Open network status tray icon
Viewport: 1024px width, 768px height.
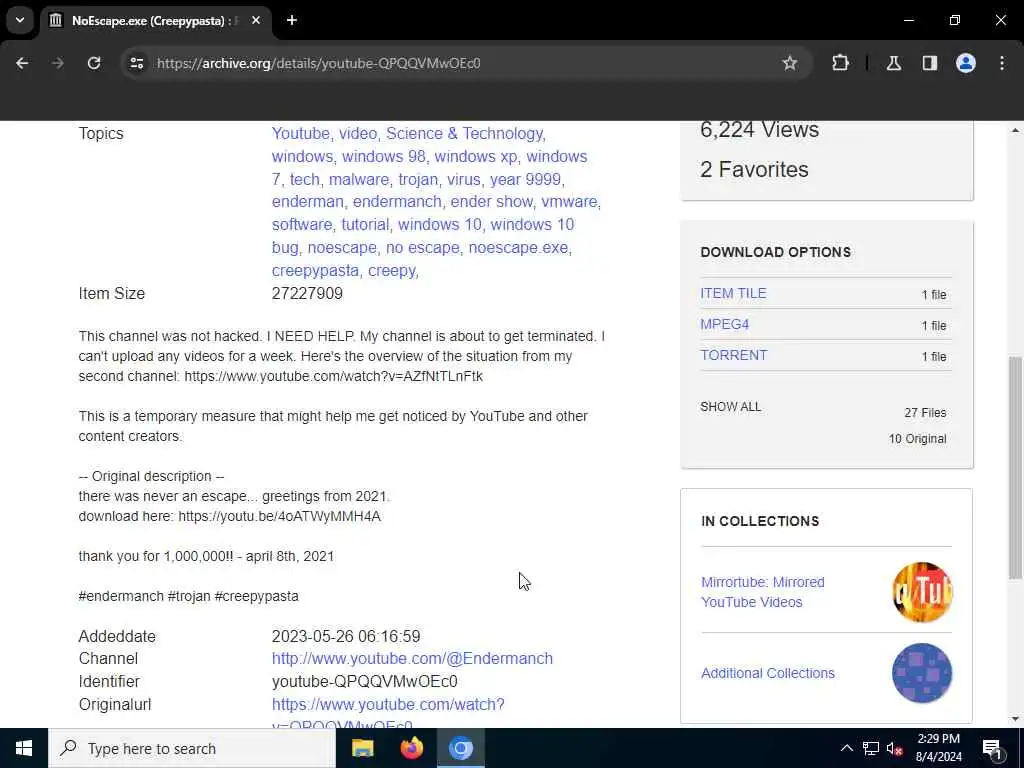pyautogui.click(x=871, y=748)
